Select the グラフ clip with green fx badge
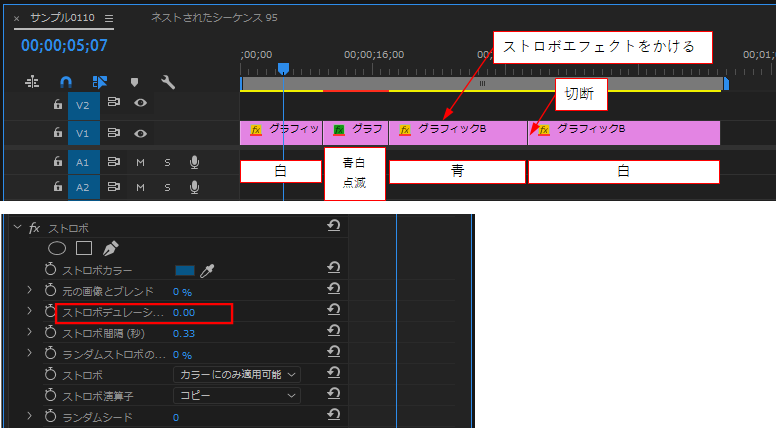 pos(356,133)
